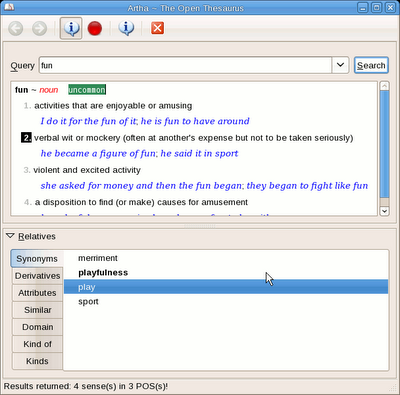Viewport: 400px width, 395px height.
Task: Quit using the red X toolbar icon
Action: [157, 28]
